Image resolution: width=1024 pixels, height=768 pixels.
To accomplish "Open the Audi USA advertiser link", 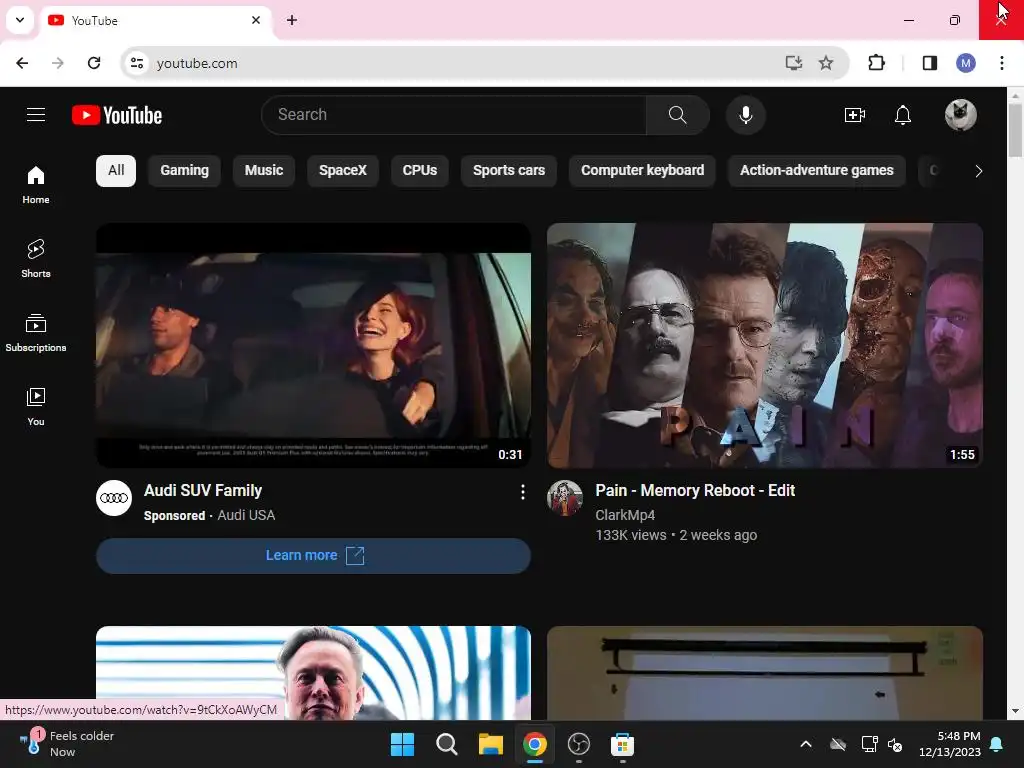I will (x=246, y=515).
